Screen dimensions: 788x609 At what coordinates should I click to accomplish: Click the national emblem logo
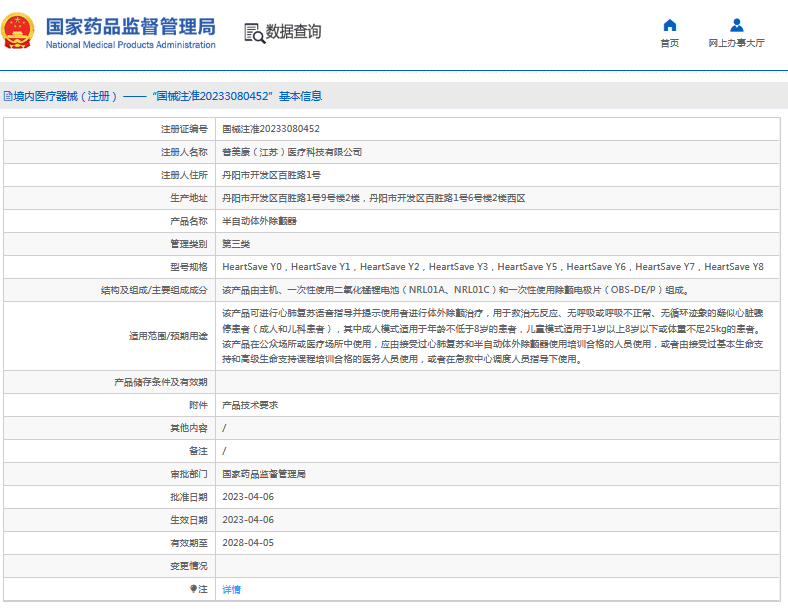[x=18, y=31]
